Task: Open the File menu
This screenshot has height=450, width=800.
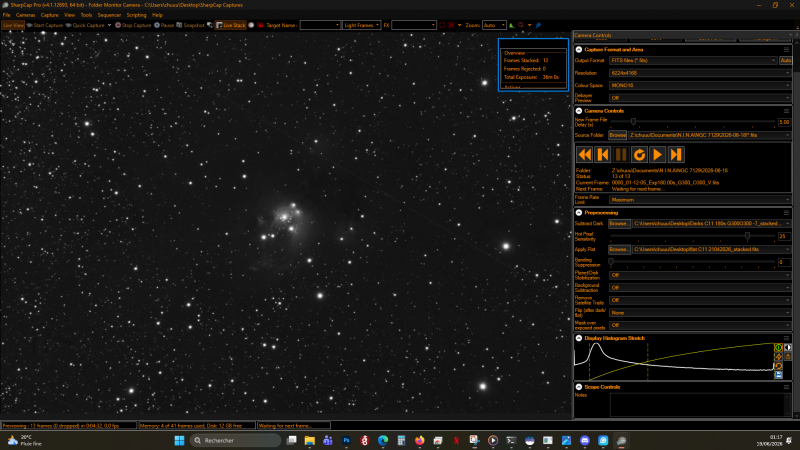Action: [7, 15]
